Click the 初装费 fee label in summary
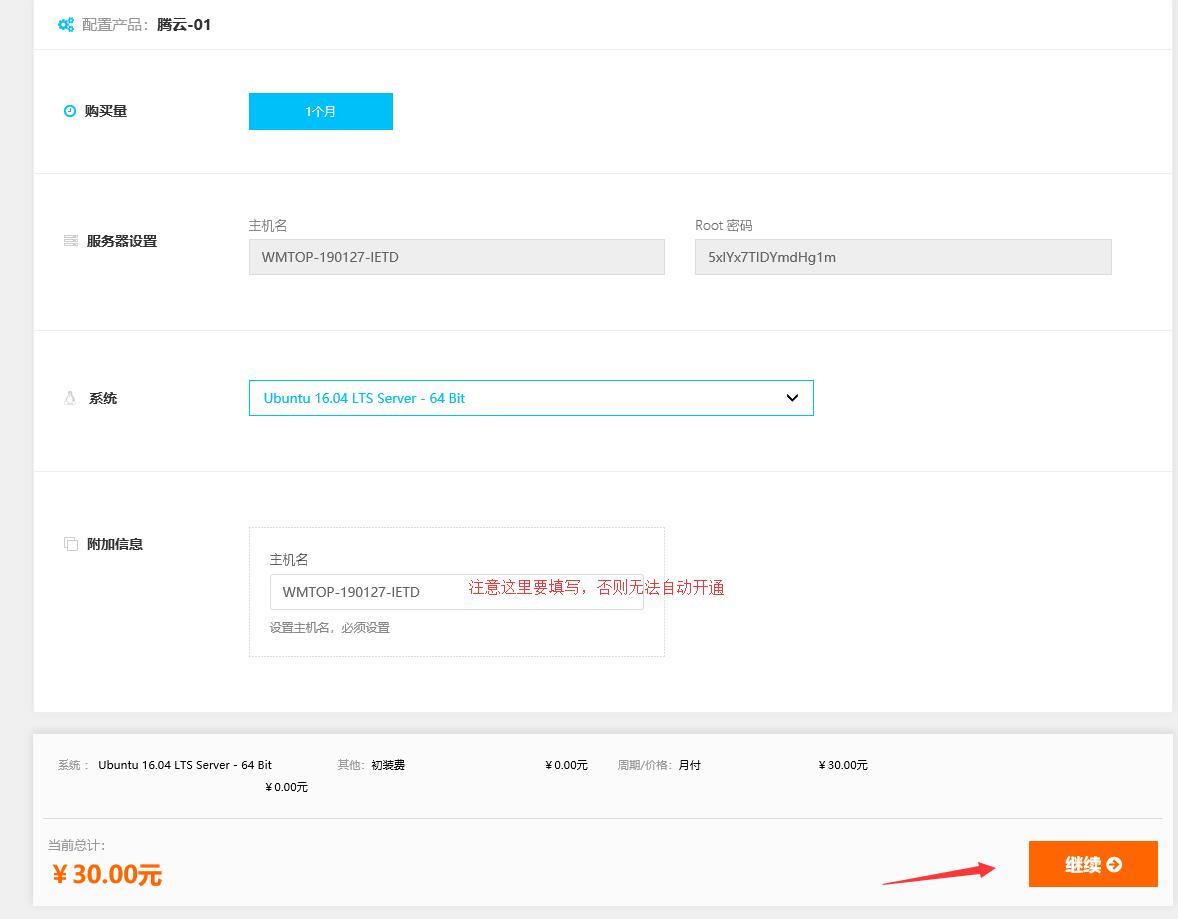Screen dimensions: 1178x919 388,765
